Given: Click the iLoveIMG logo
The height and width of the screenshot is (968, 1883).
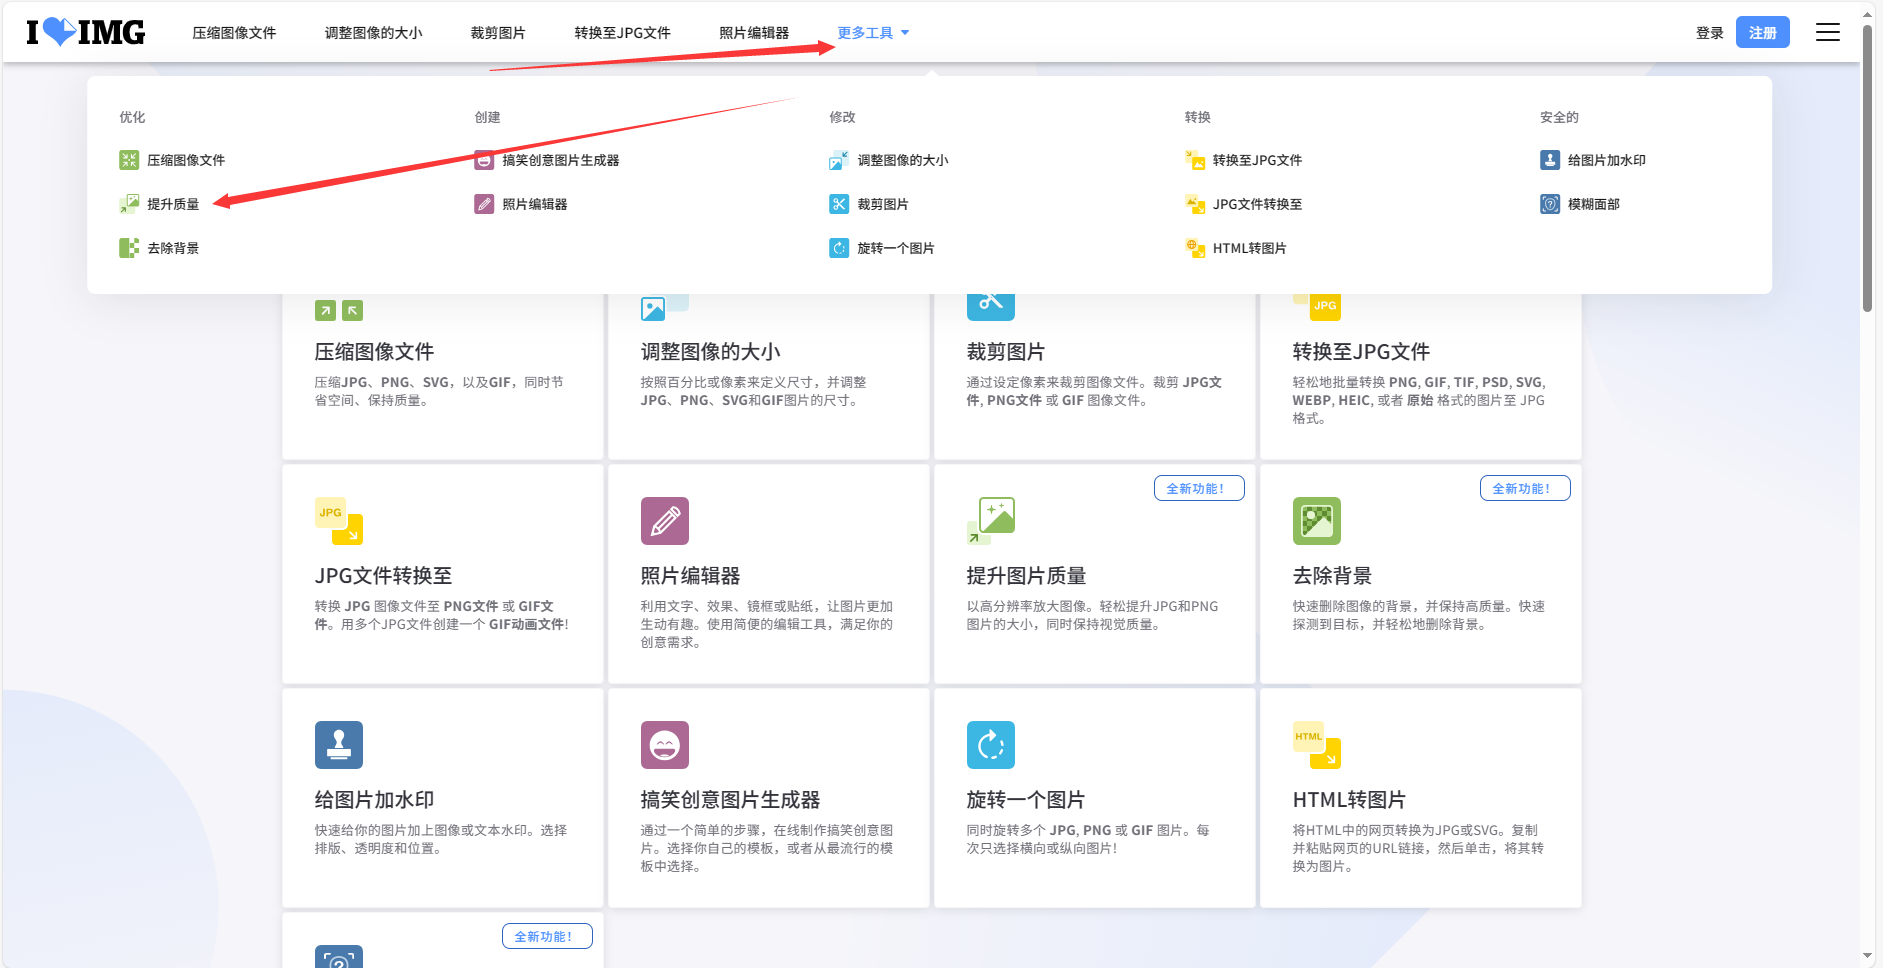Looking at the screenshot, I should (x=86, y=32).
